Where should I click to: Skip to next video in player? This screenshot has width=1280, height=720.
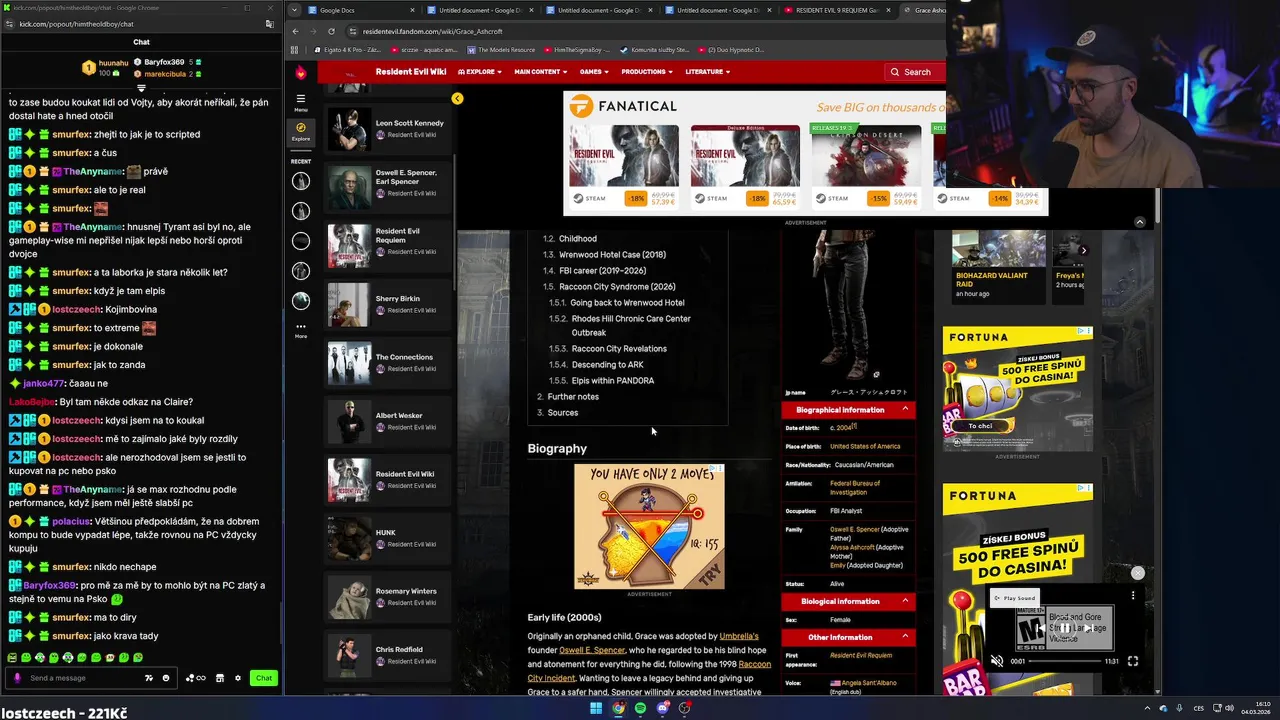pyautogui.click(x=1089, y=629)
